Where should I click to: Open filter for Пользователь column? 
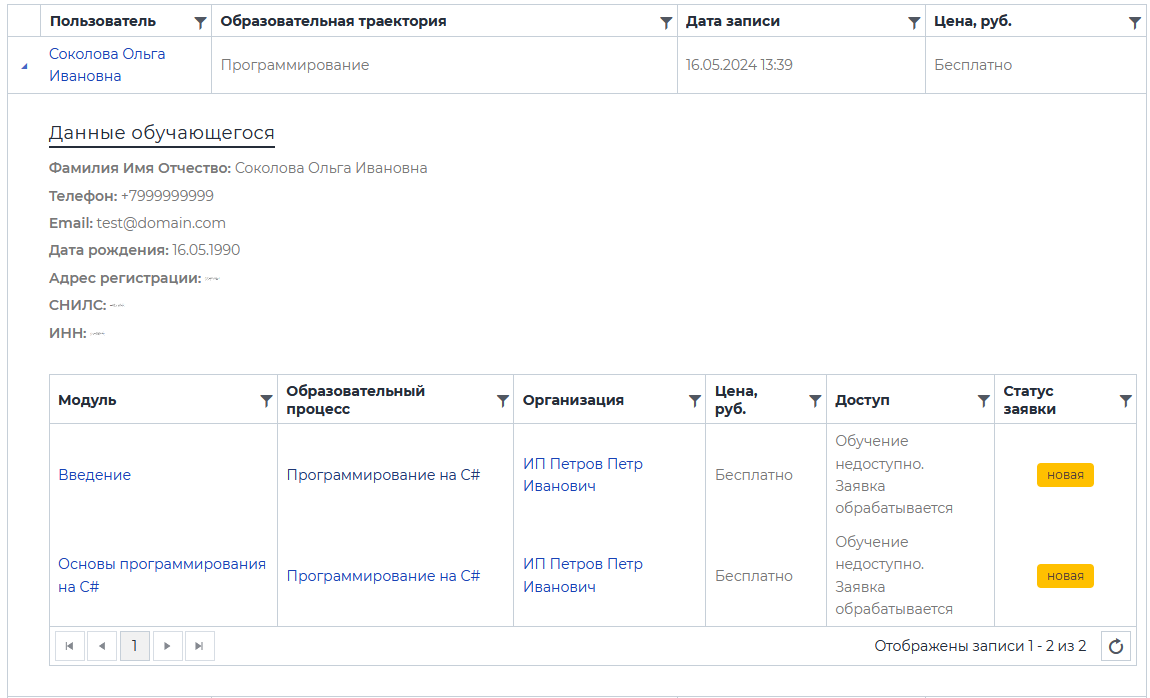point(200,22)
